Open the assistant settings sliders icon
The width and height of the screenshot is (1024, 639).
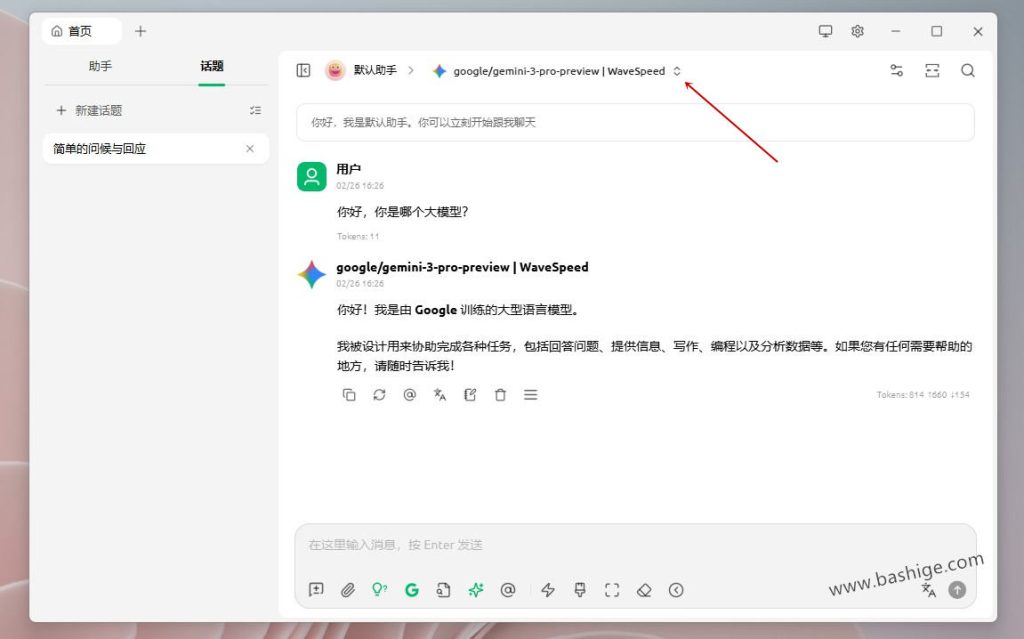pyautogui.click(x=897, y=70)
